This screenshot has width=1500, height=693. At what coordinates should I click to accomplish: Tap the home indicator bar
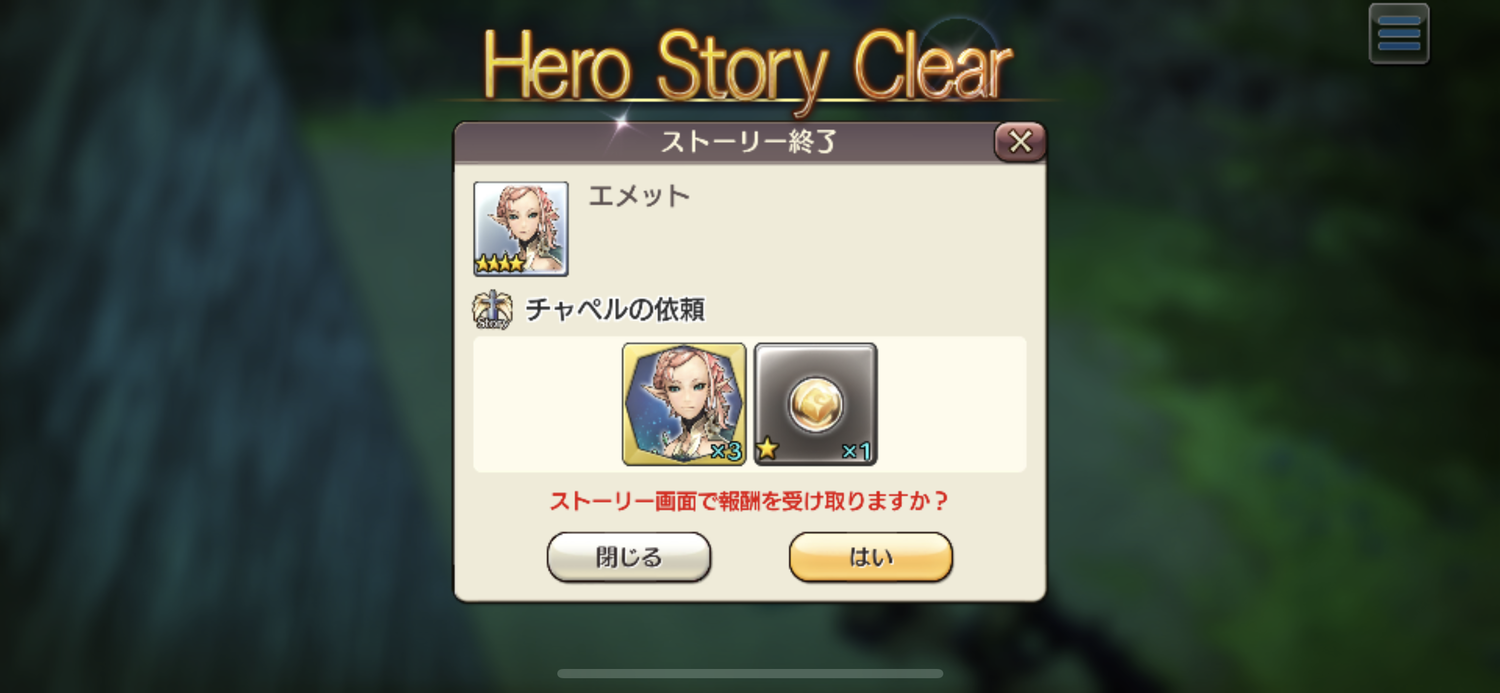pos(750,674)
